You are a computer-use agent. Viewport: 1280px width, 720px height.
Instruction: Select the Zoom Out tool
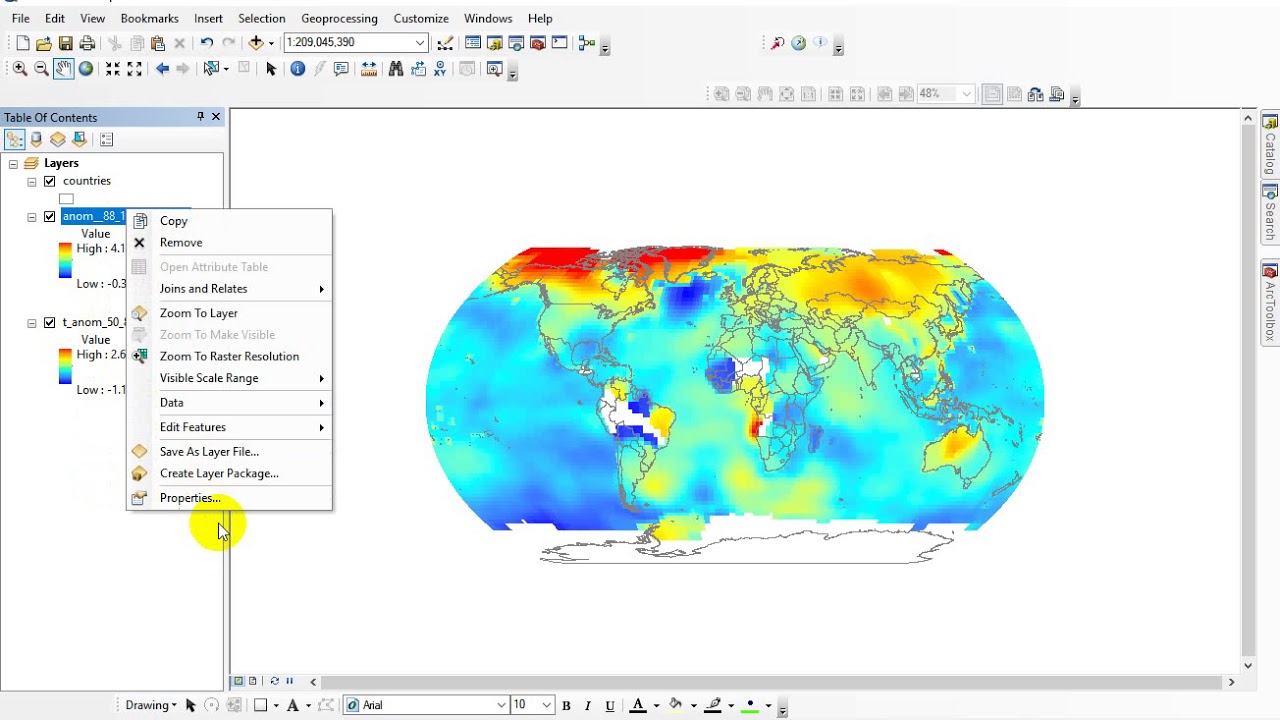(41, 69)
